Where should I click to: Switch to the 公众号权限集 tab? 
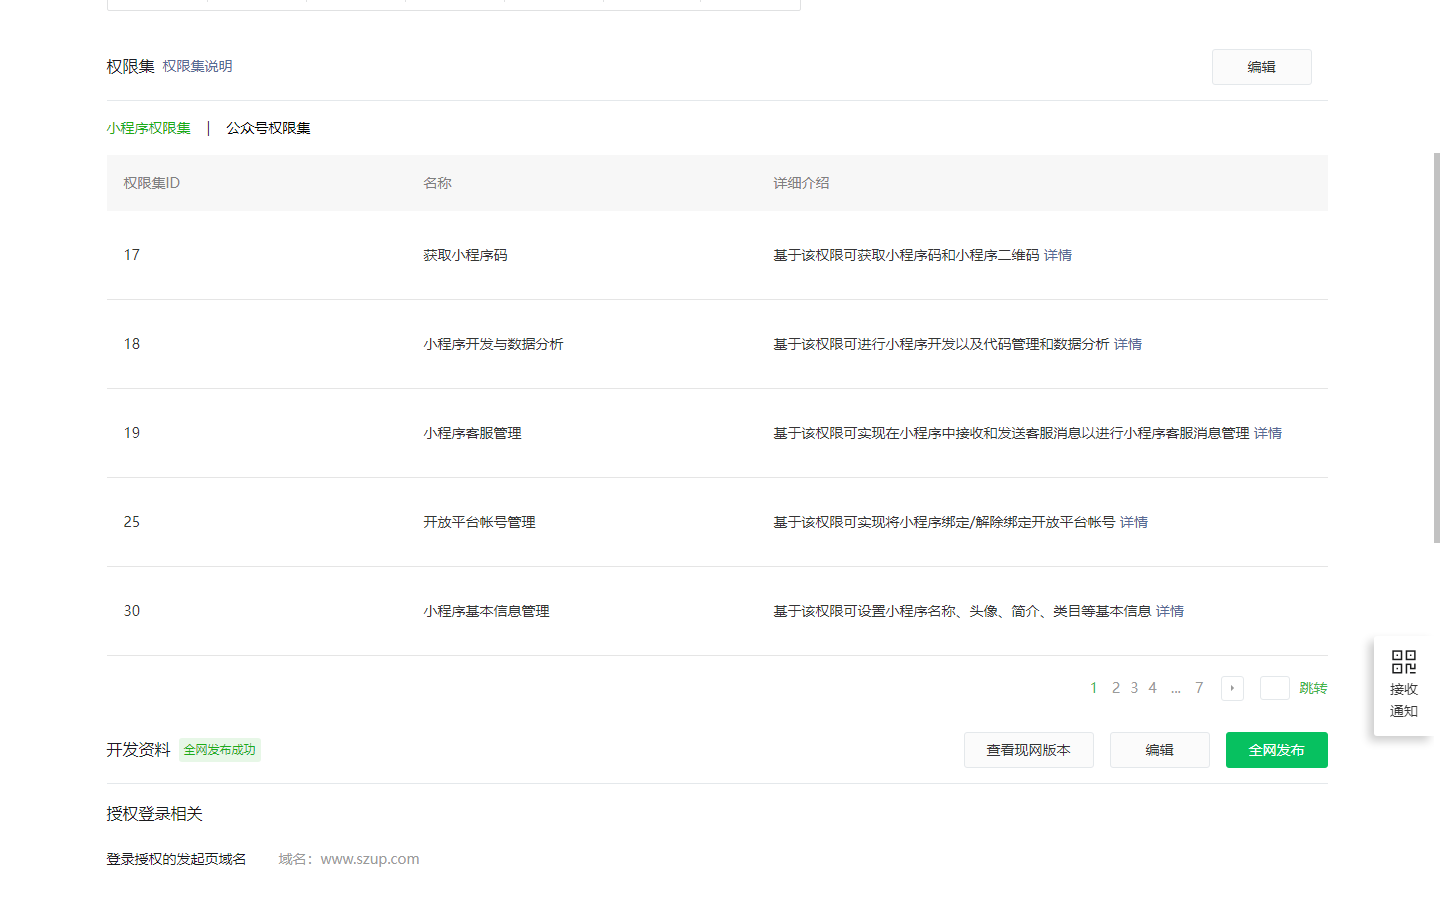pos(268,128)
